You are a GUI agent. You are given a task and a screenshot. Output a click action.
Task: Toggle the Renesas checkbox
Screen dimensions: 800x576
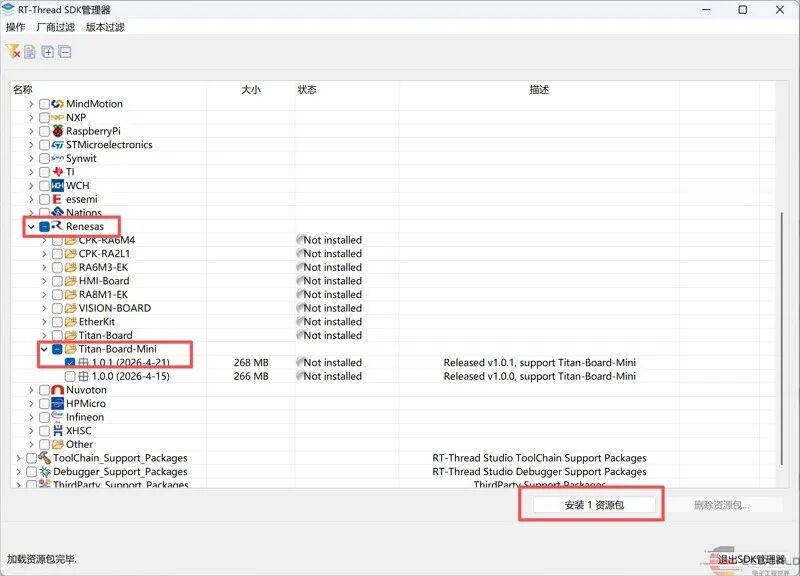point(44,227)
